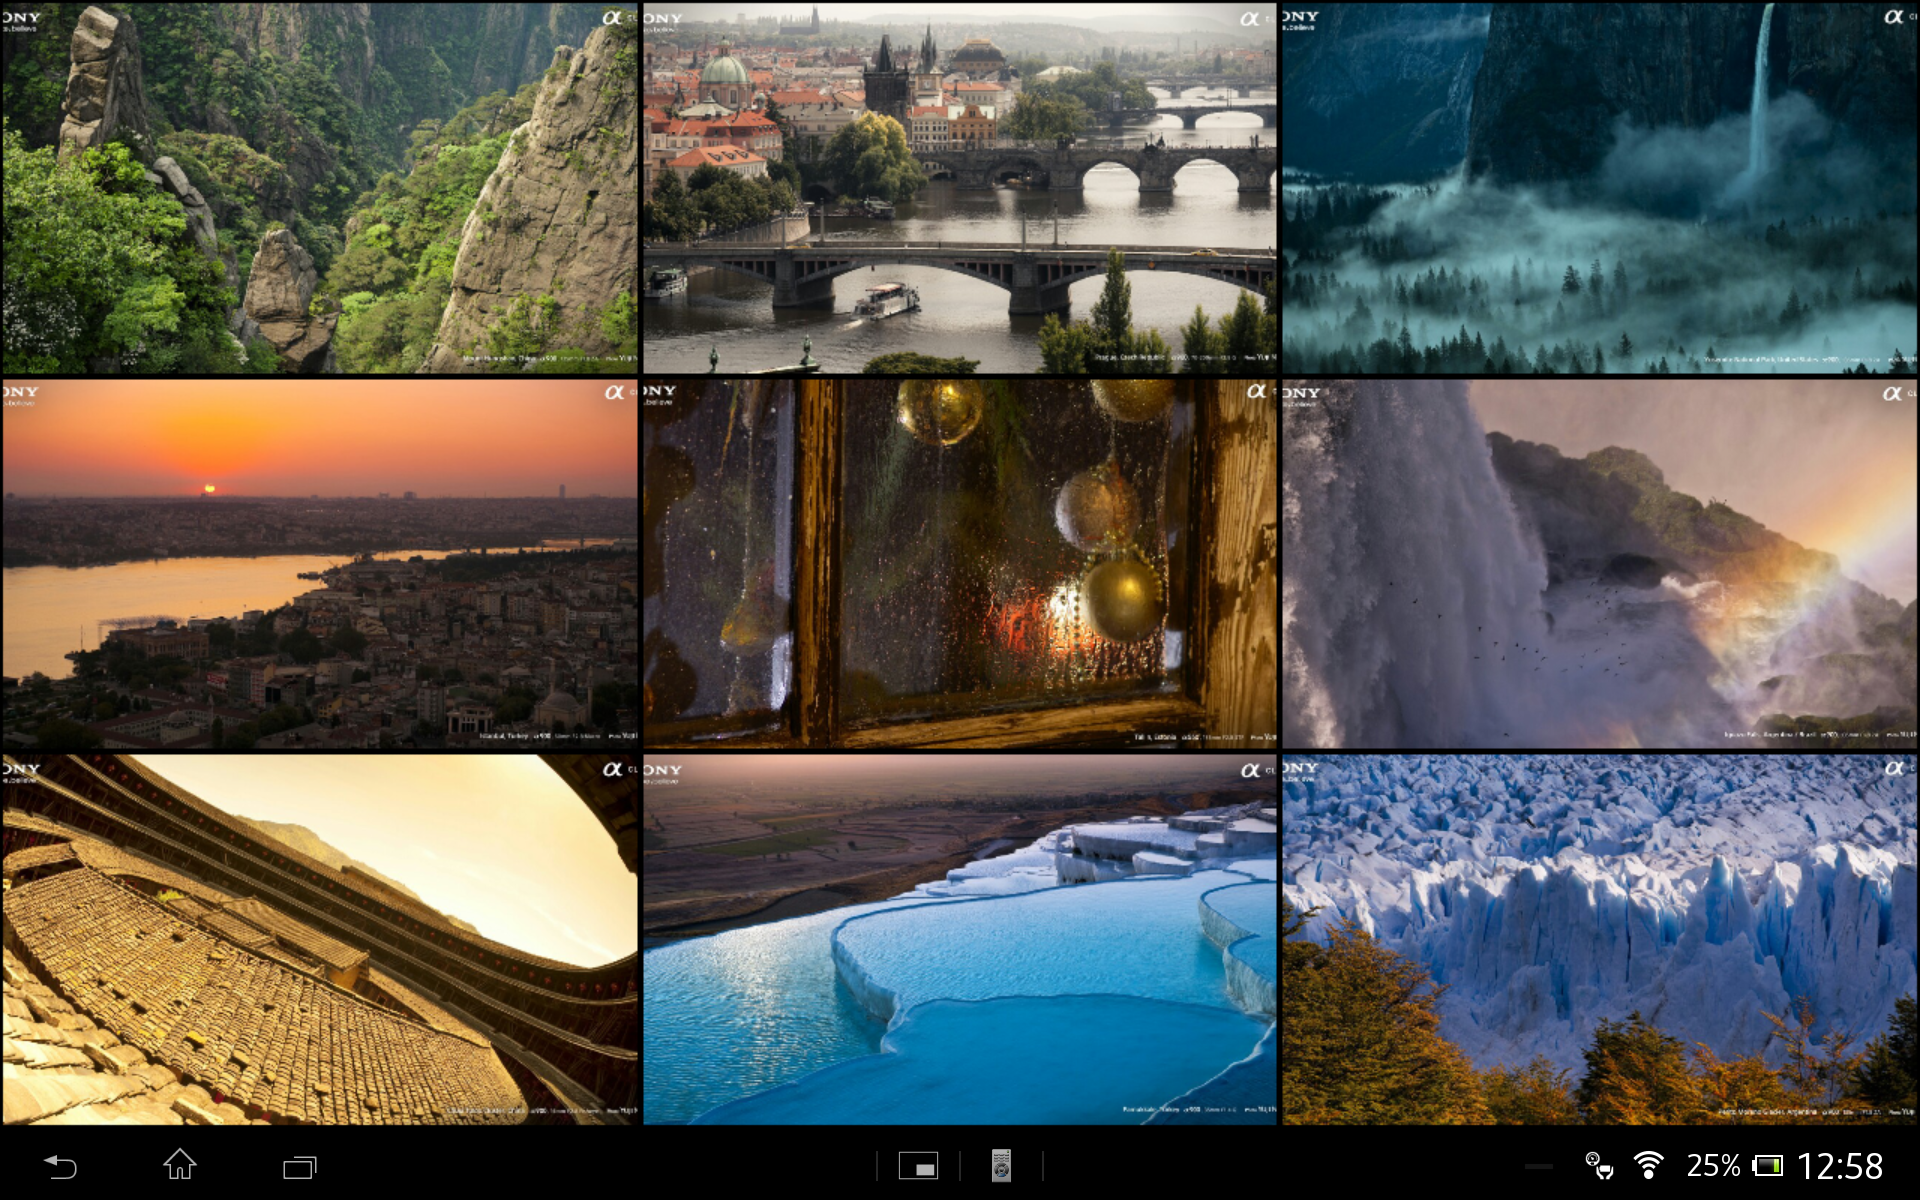This screenshot has width=1920, height=1200.
Task: Open the curved tiled roof photo
Action: pos(320,940)
